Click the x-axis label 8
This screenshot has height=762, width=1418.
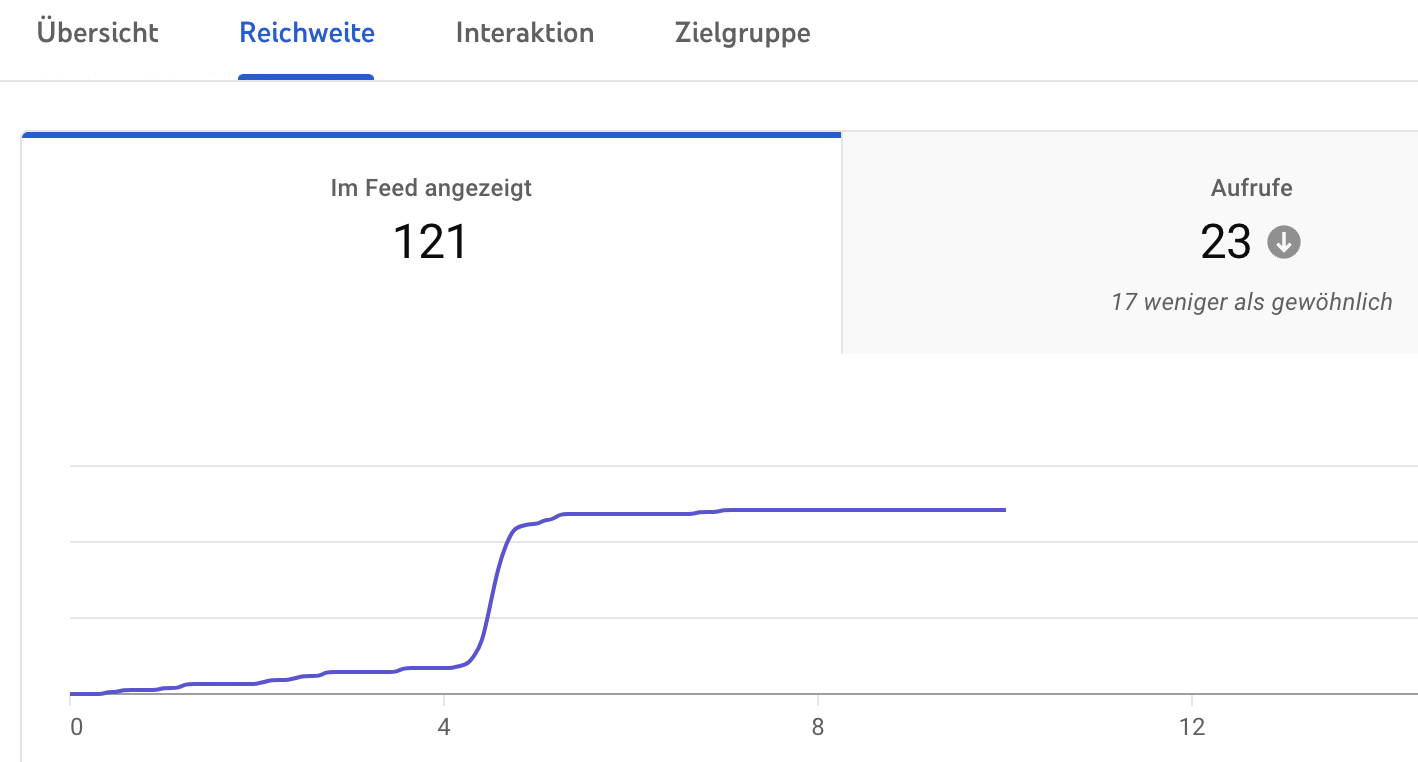(818, 727)
